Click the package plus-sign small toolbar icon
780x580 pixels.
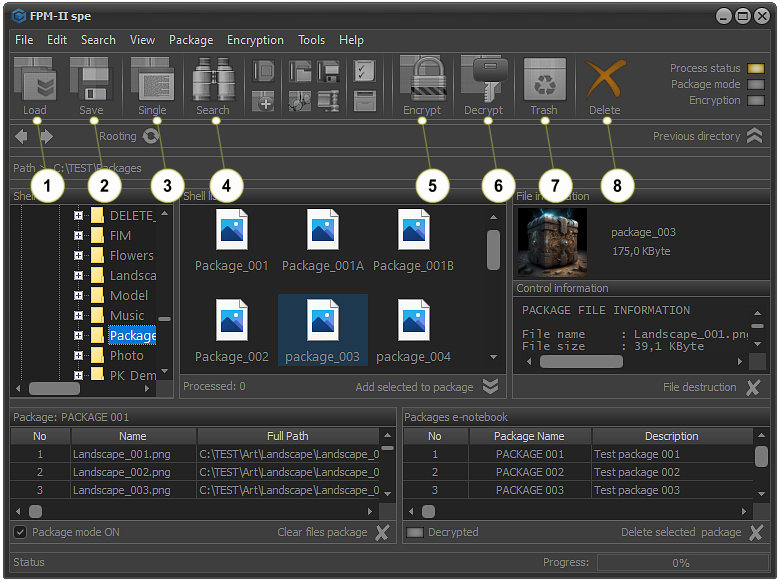click(x=264, y=101)
